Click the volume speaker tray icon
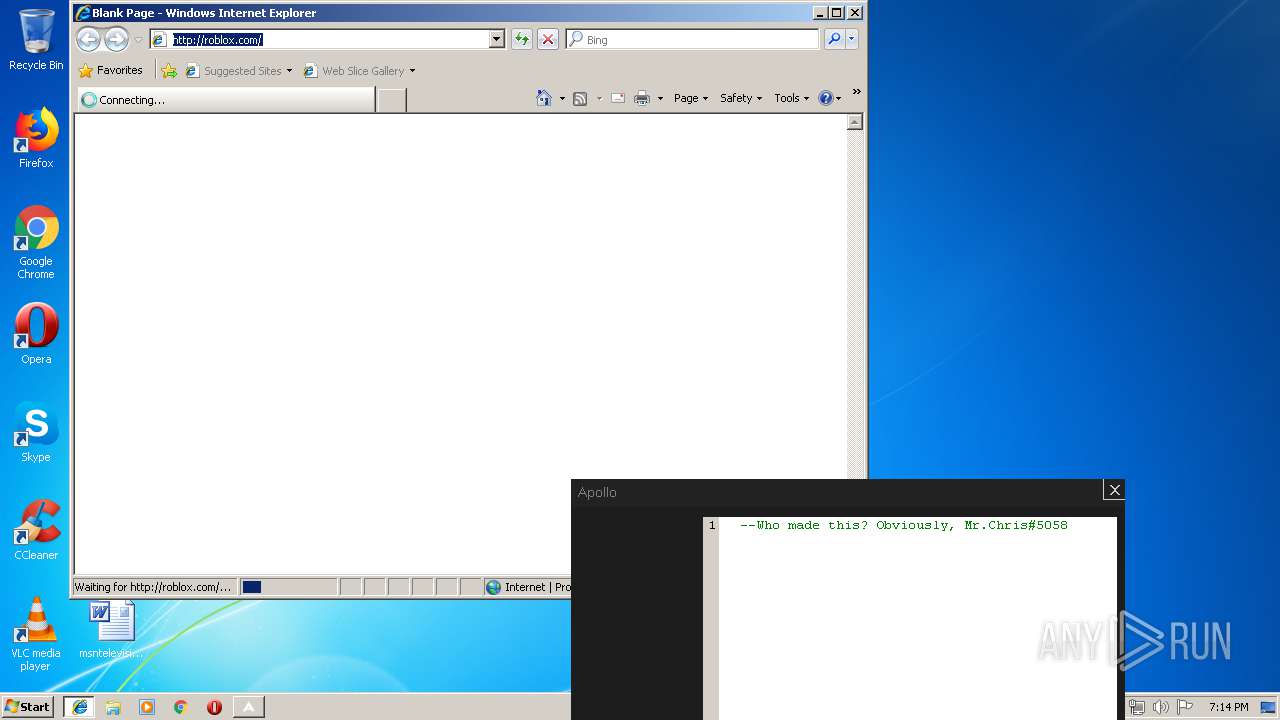 click(x=1160, y=707)
